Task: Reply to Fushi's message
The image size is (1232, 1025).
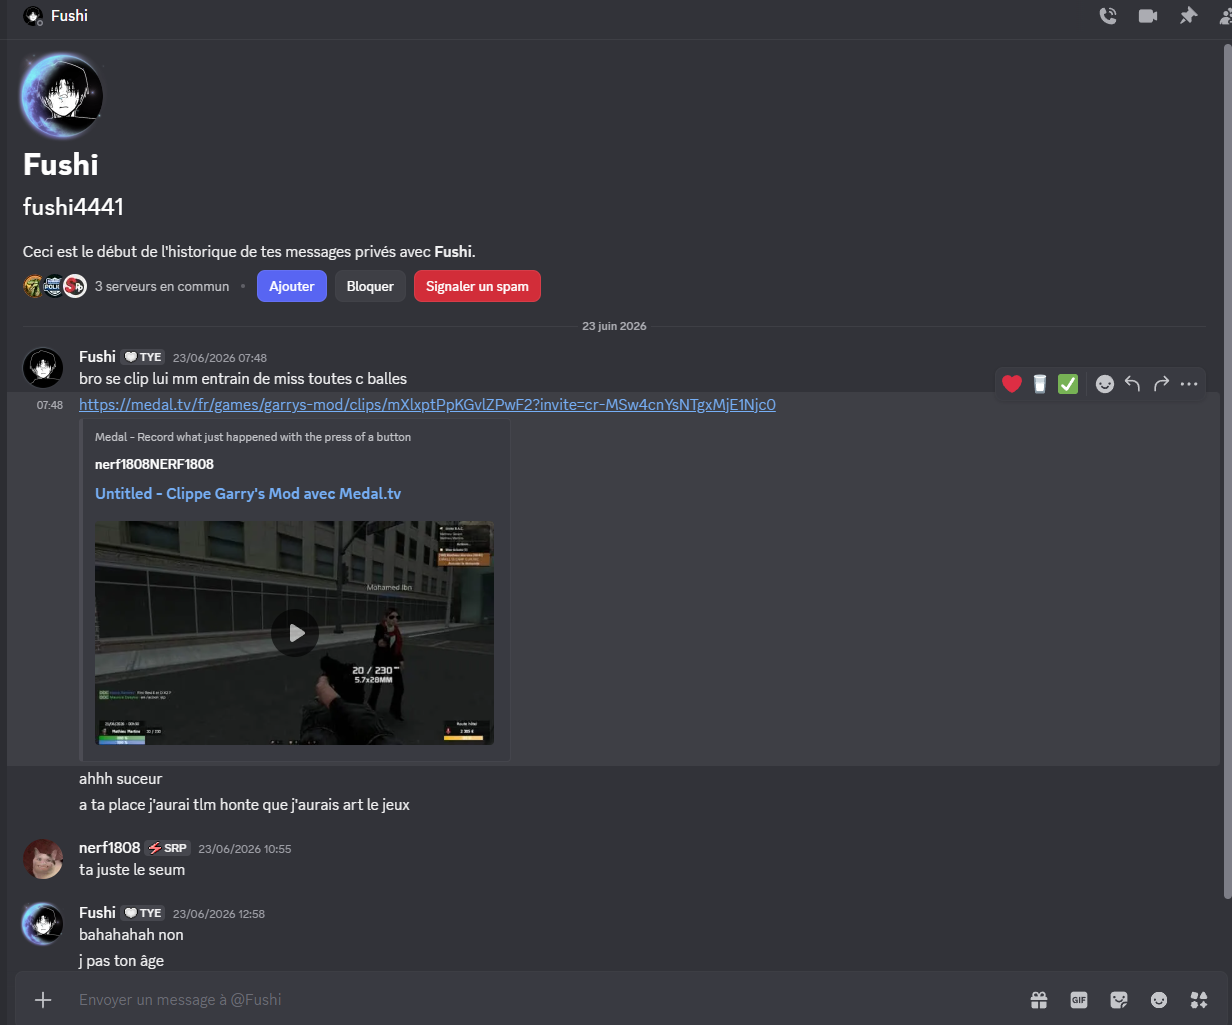Action: click(x=1132, y=384)
